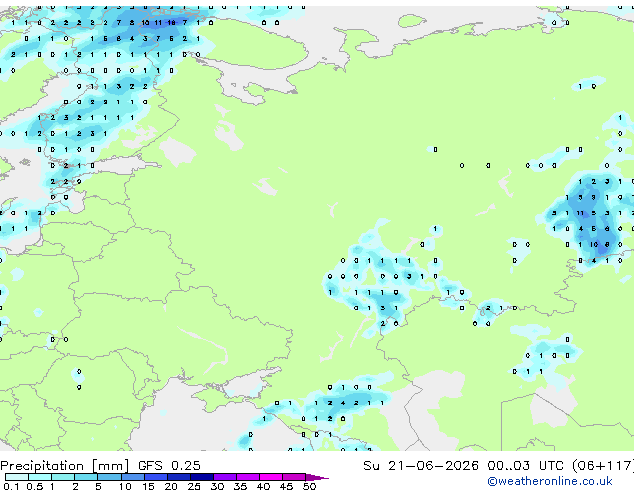Click the legend scale label "25"
Screen dimensions: 634x490
point(194,486)
